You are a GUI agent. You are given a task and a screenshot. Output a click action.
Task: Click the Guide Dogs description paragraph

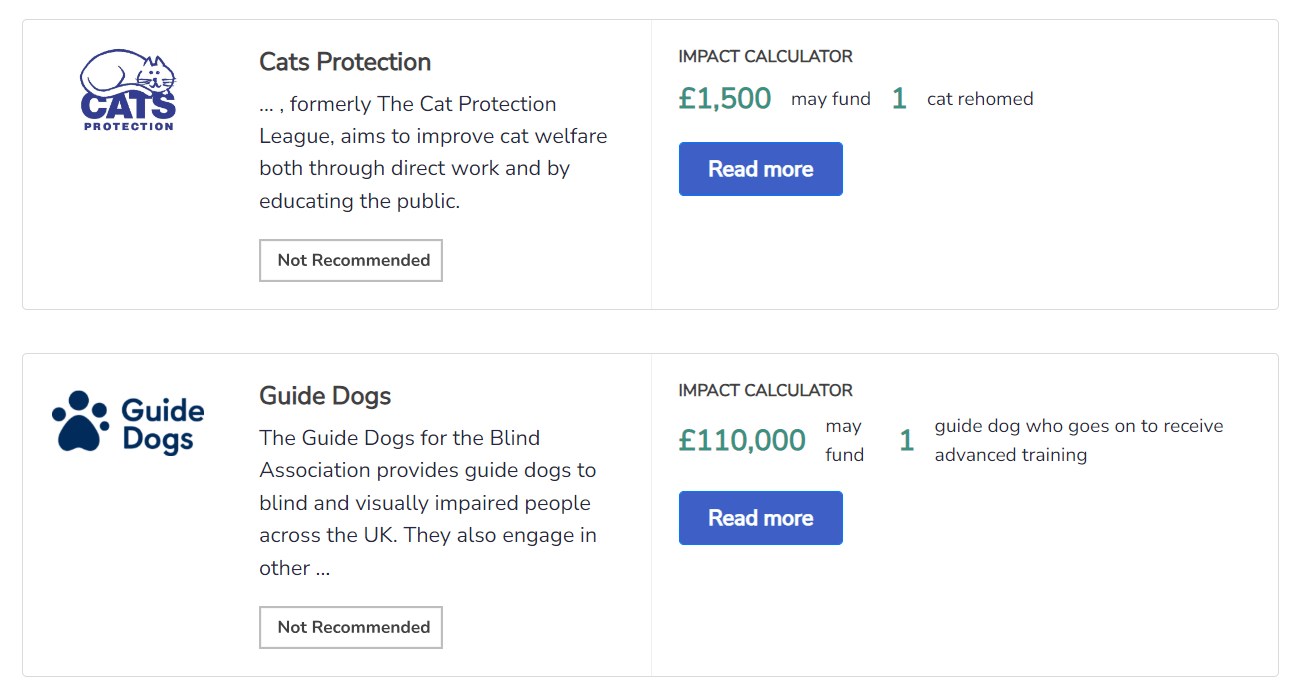[428, 502]
